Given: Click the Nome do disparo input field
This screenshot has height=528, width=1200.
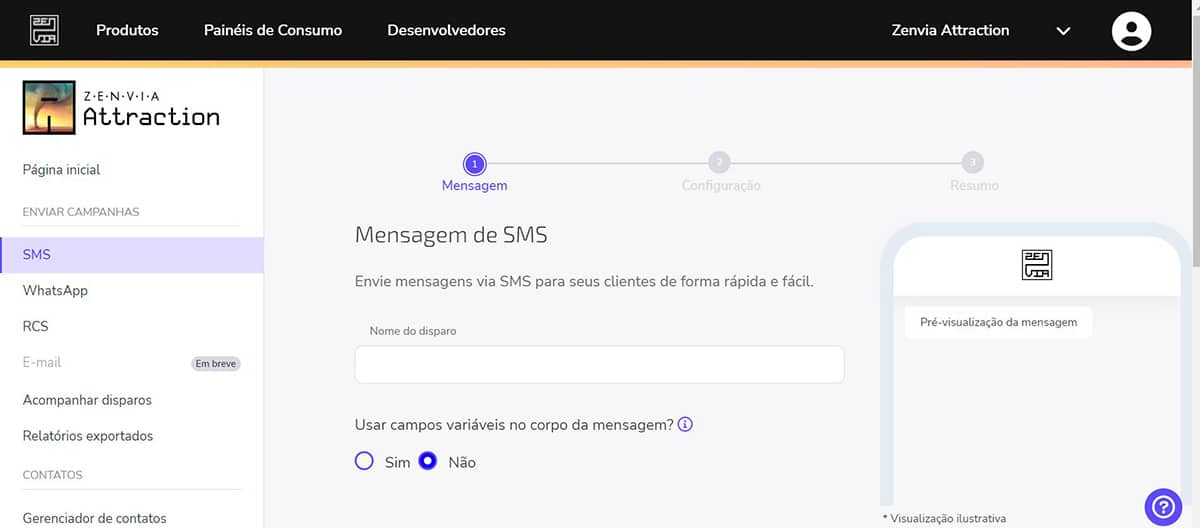Looking at the screenshot, I should [599, 365].
